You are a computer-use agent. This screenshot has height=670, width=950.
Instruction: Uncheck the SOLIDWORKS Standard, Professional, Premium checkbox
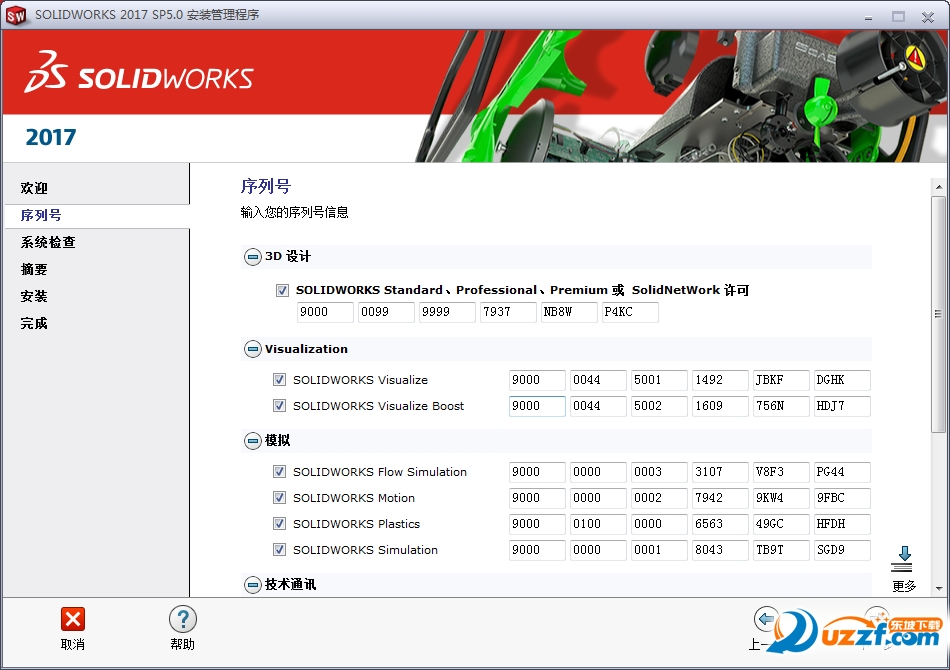[282, 290]
